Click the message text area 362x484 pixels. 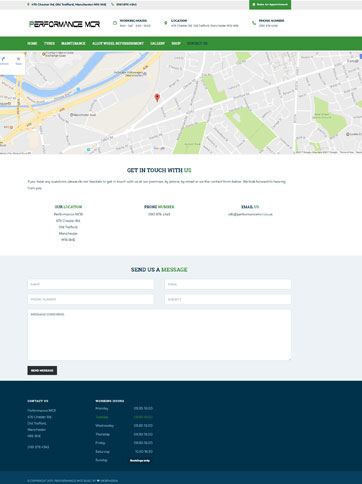pyautogui.click(x=159, y=335)
